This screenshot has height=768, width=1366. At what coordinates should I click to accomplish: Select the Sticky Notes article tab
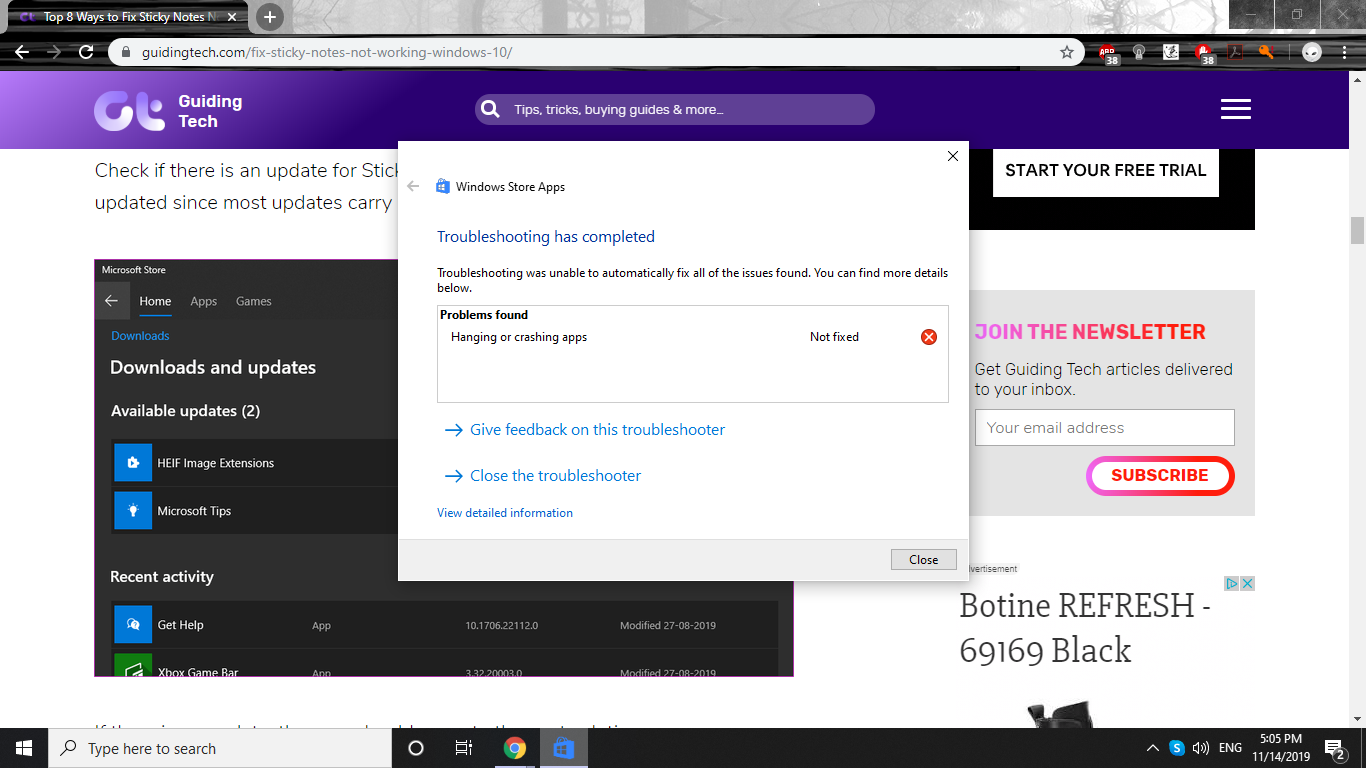[126, 17]
